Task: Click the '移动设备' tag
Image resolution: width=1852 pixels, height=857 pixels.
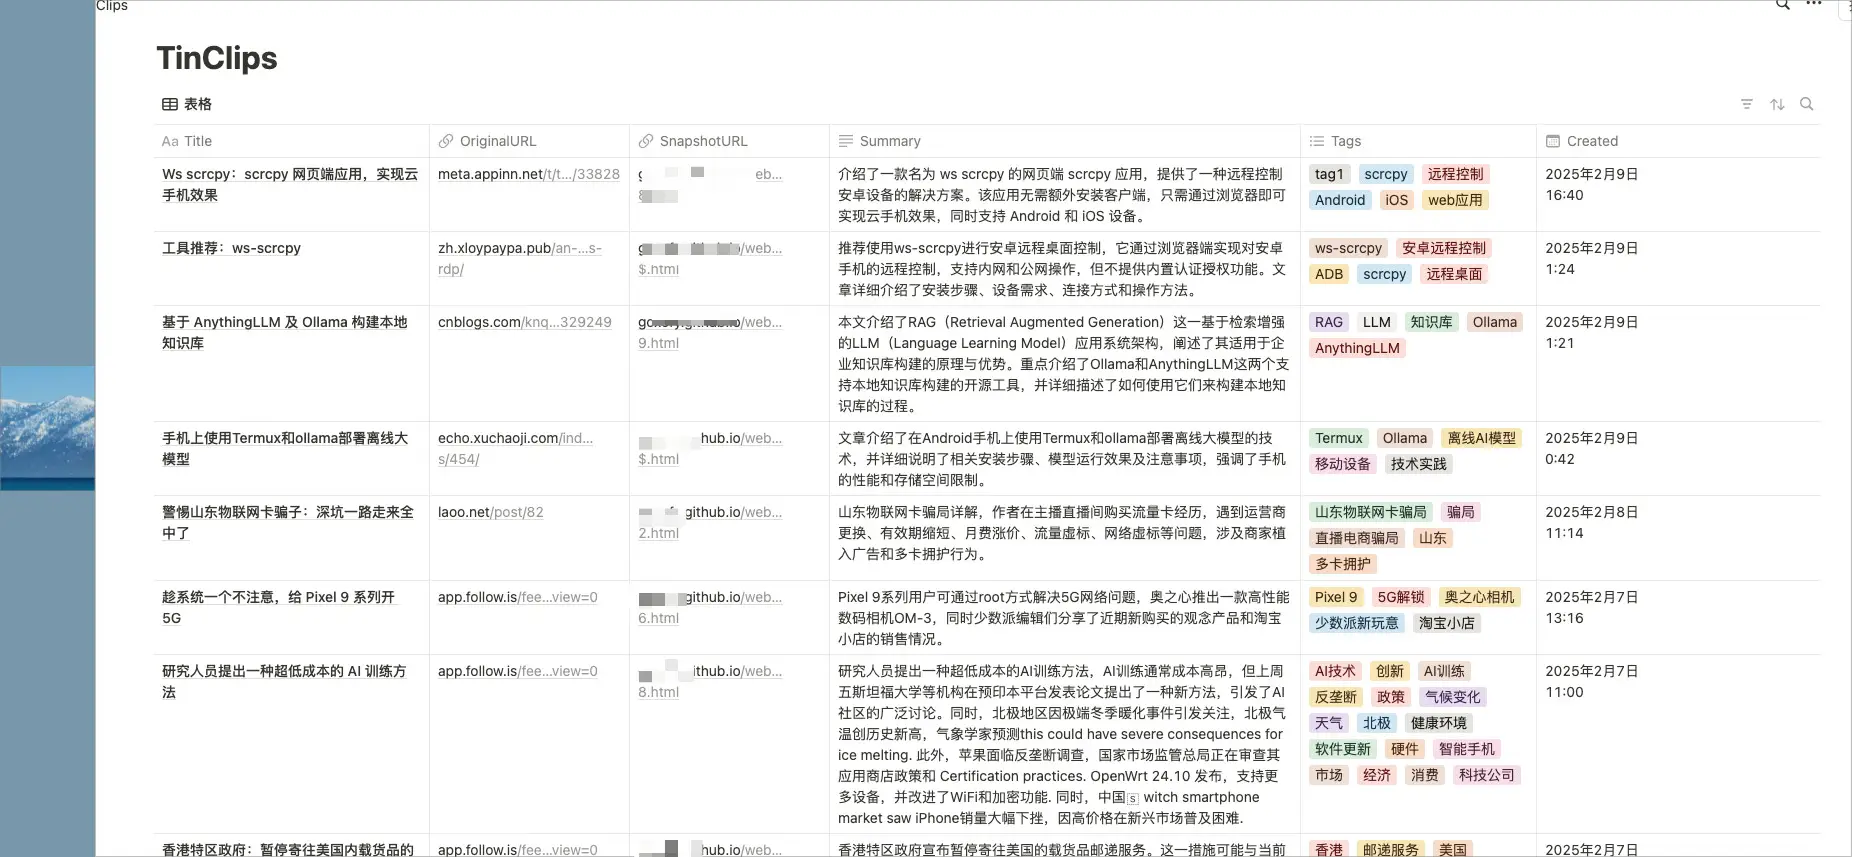Action: [x=1343, y=464]
